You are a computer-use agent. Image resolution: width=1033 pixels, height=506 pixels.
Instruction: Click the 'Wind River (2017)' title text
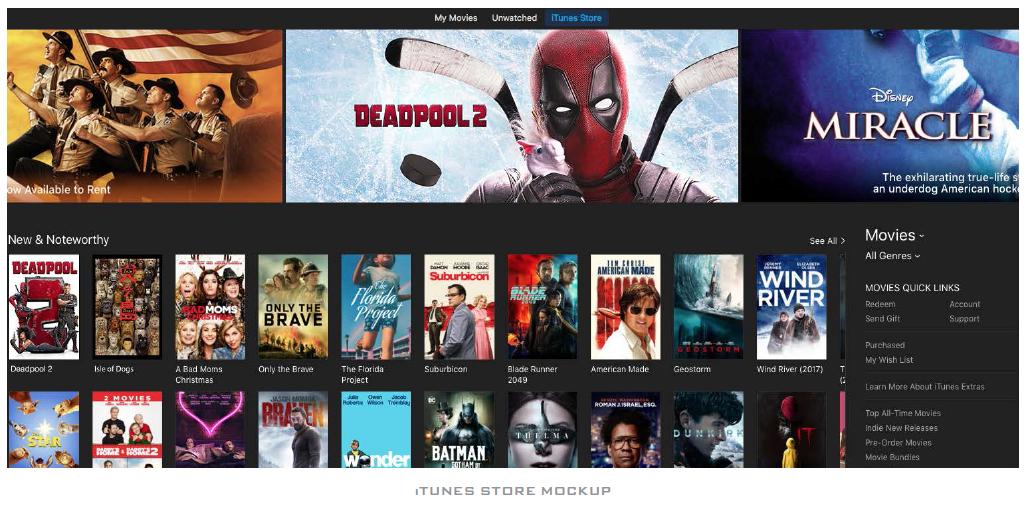tap(790, 369)
